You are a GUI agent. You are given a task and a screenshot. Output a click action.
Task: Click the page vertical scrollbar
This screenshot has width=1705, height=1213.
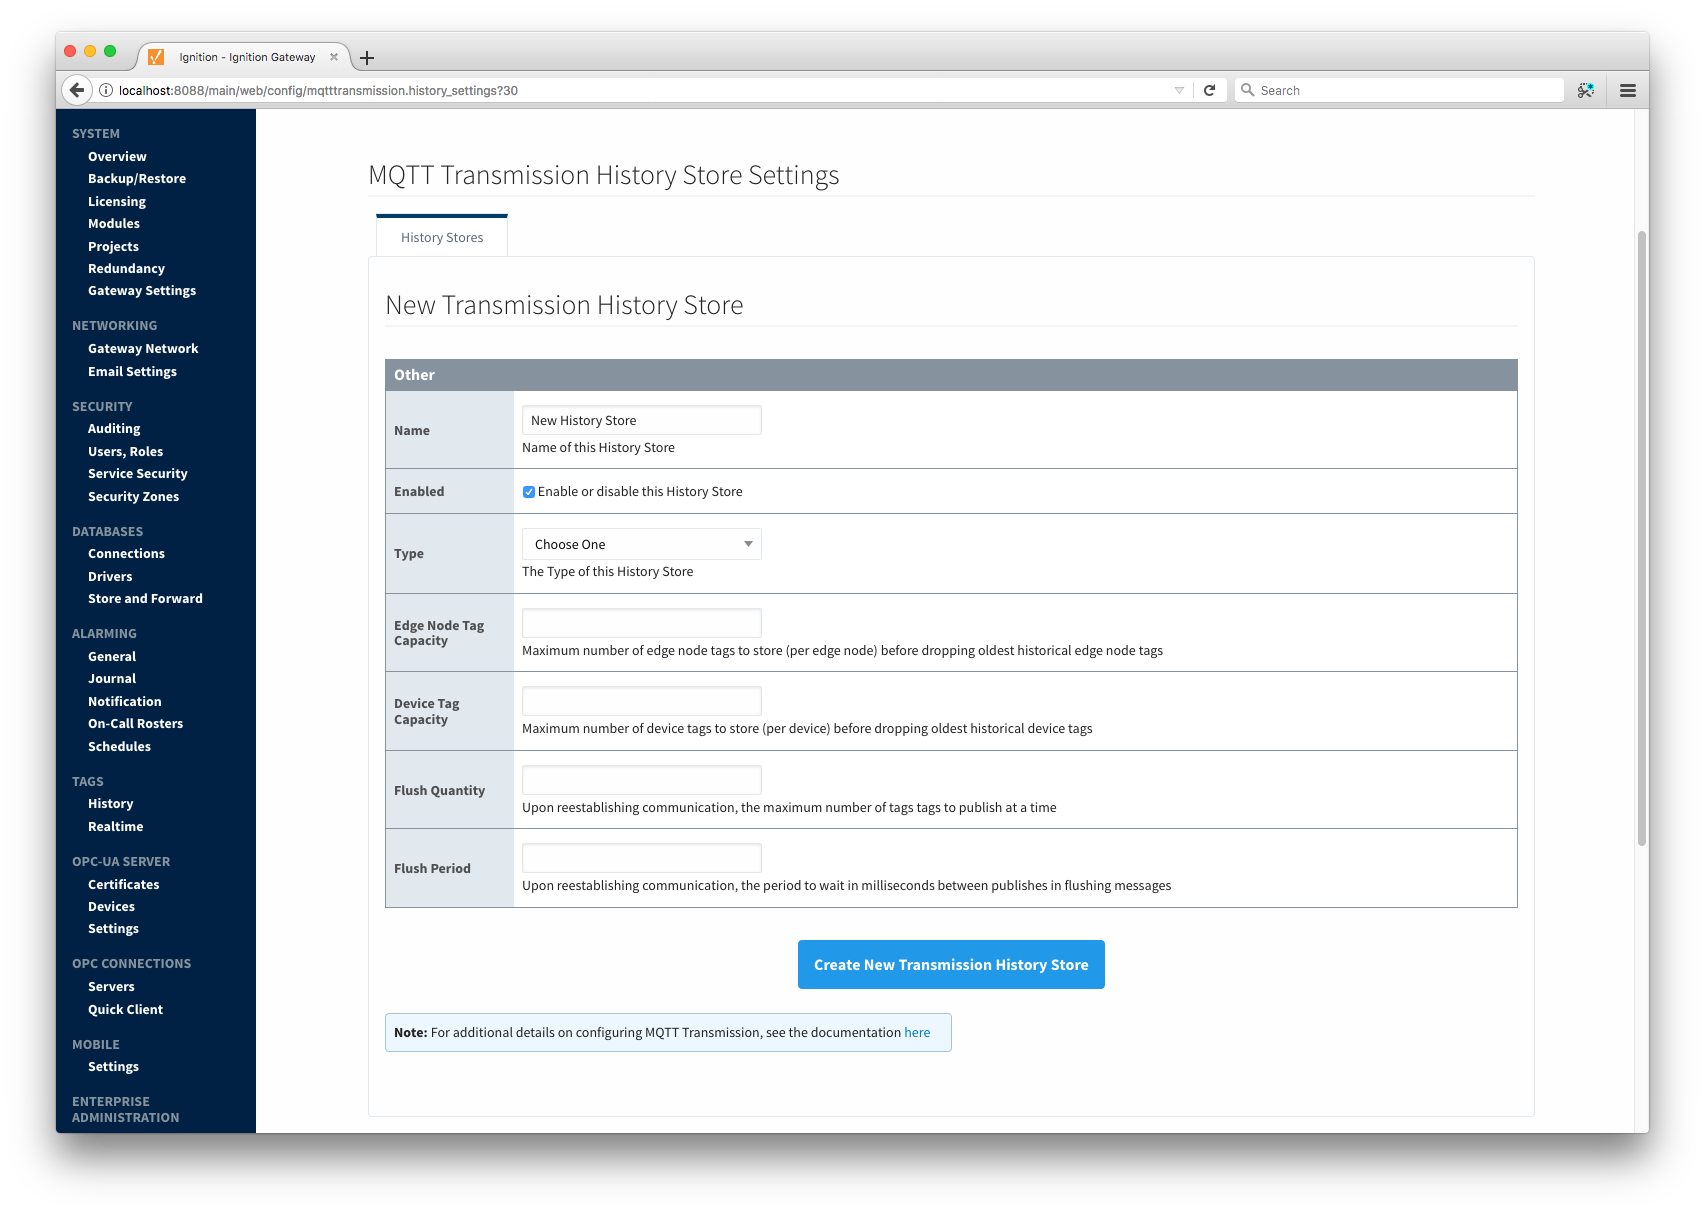pyautogui.click(x=1641, y=538)
